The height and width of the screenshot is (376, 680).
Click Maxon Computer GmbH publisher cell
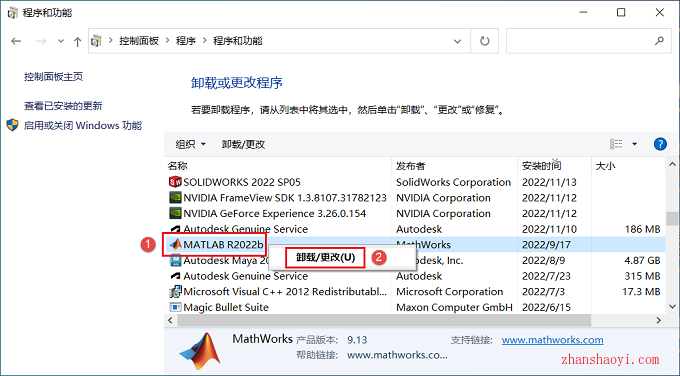[x=454, y=307]
